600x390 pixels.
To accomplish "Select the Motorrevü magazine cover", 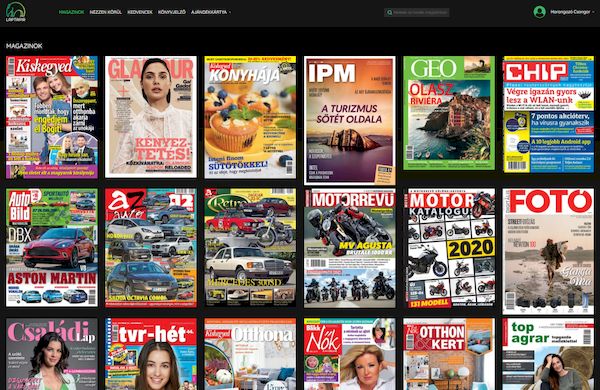I will click(350, 248).
